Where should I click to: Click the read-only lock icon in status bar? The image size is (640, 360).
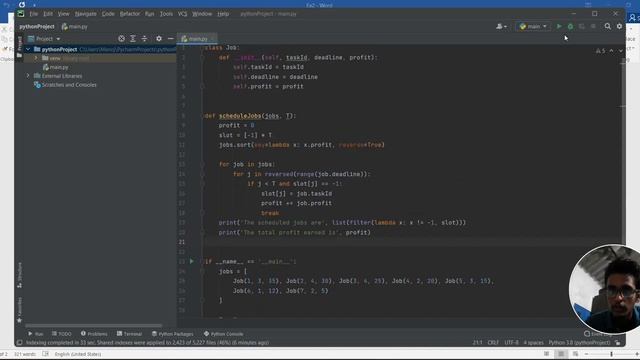pyautogui.click(x=618, y=343)
